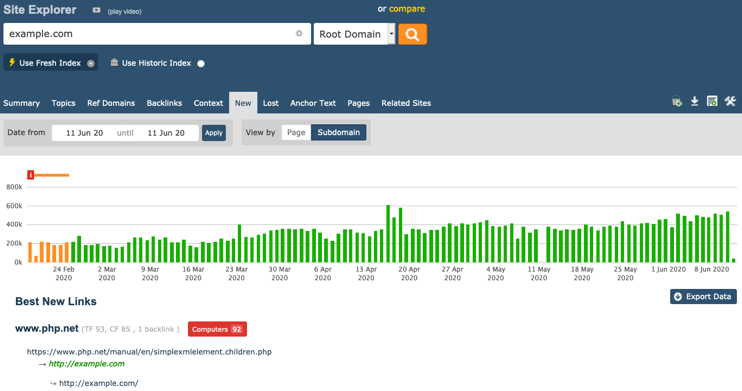This screenshot has width=742, height=391.
Task: Go to the Backlinks tab
Action: coord(164,103)
